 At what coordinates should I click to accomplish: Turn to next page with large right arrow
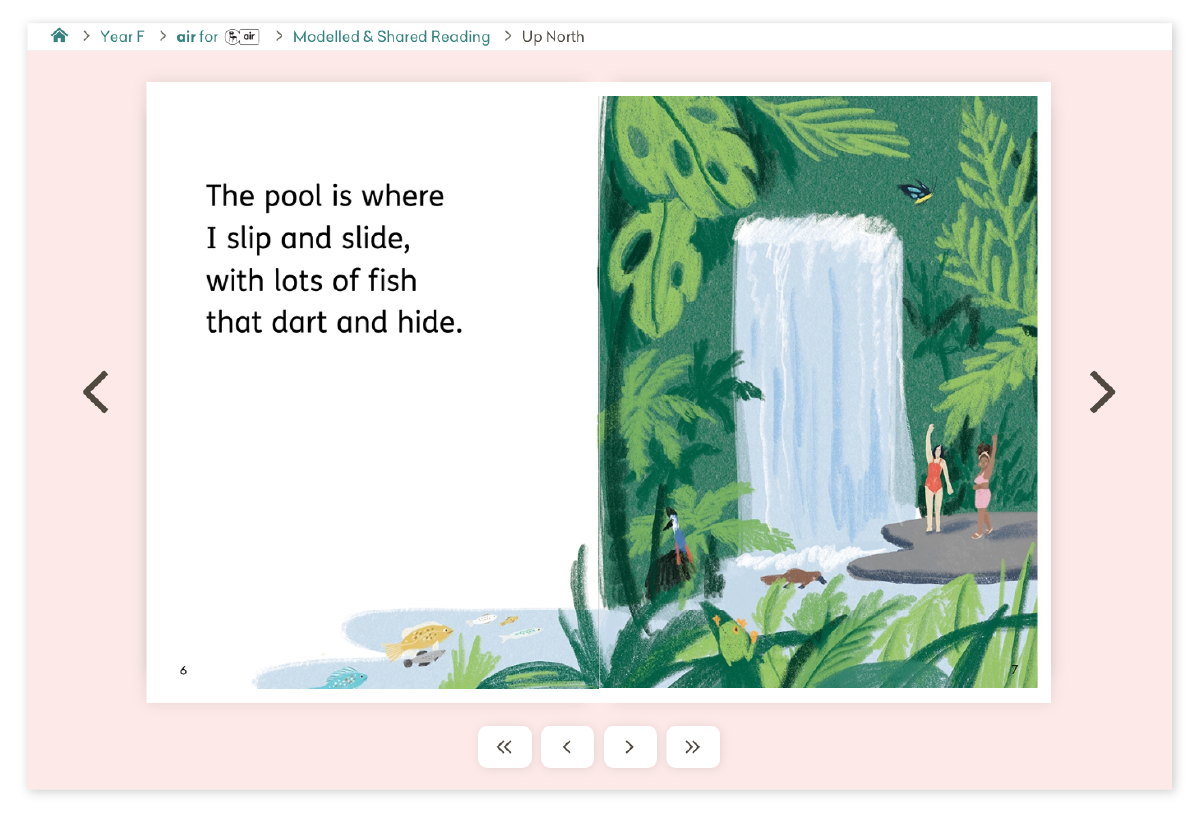1102,392
